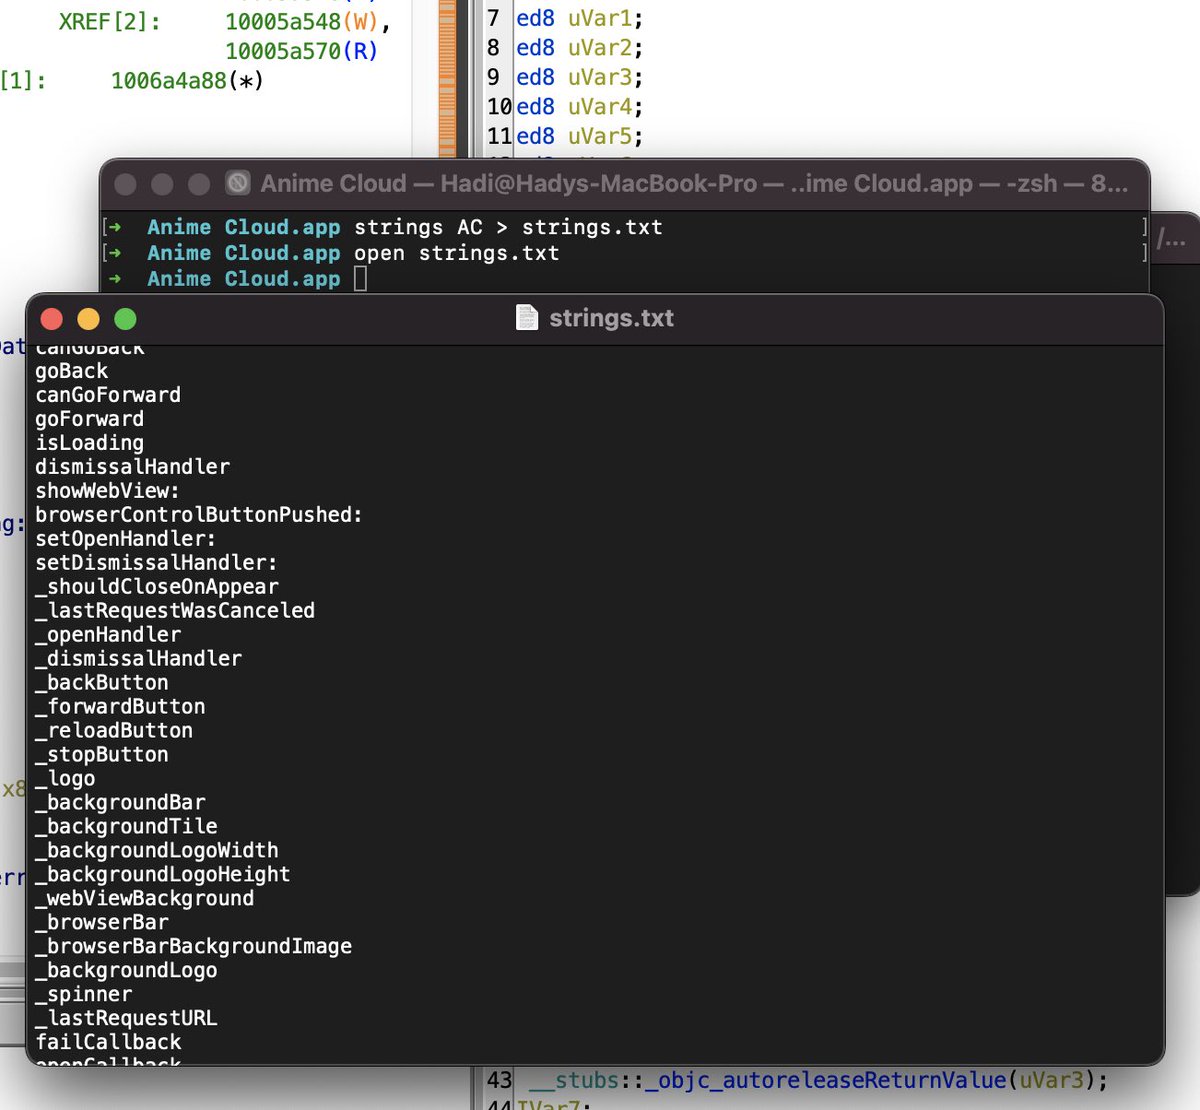Screen dimensions: 1200x1110
Task: Click _objc_autoreleaseReturnValue call on line 43
Action: coord(825,1080)
